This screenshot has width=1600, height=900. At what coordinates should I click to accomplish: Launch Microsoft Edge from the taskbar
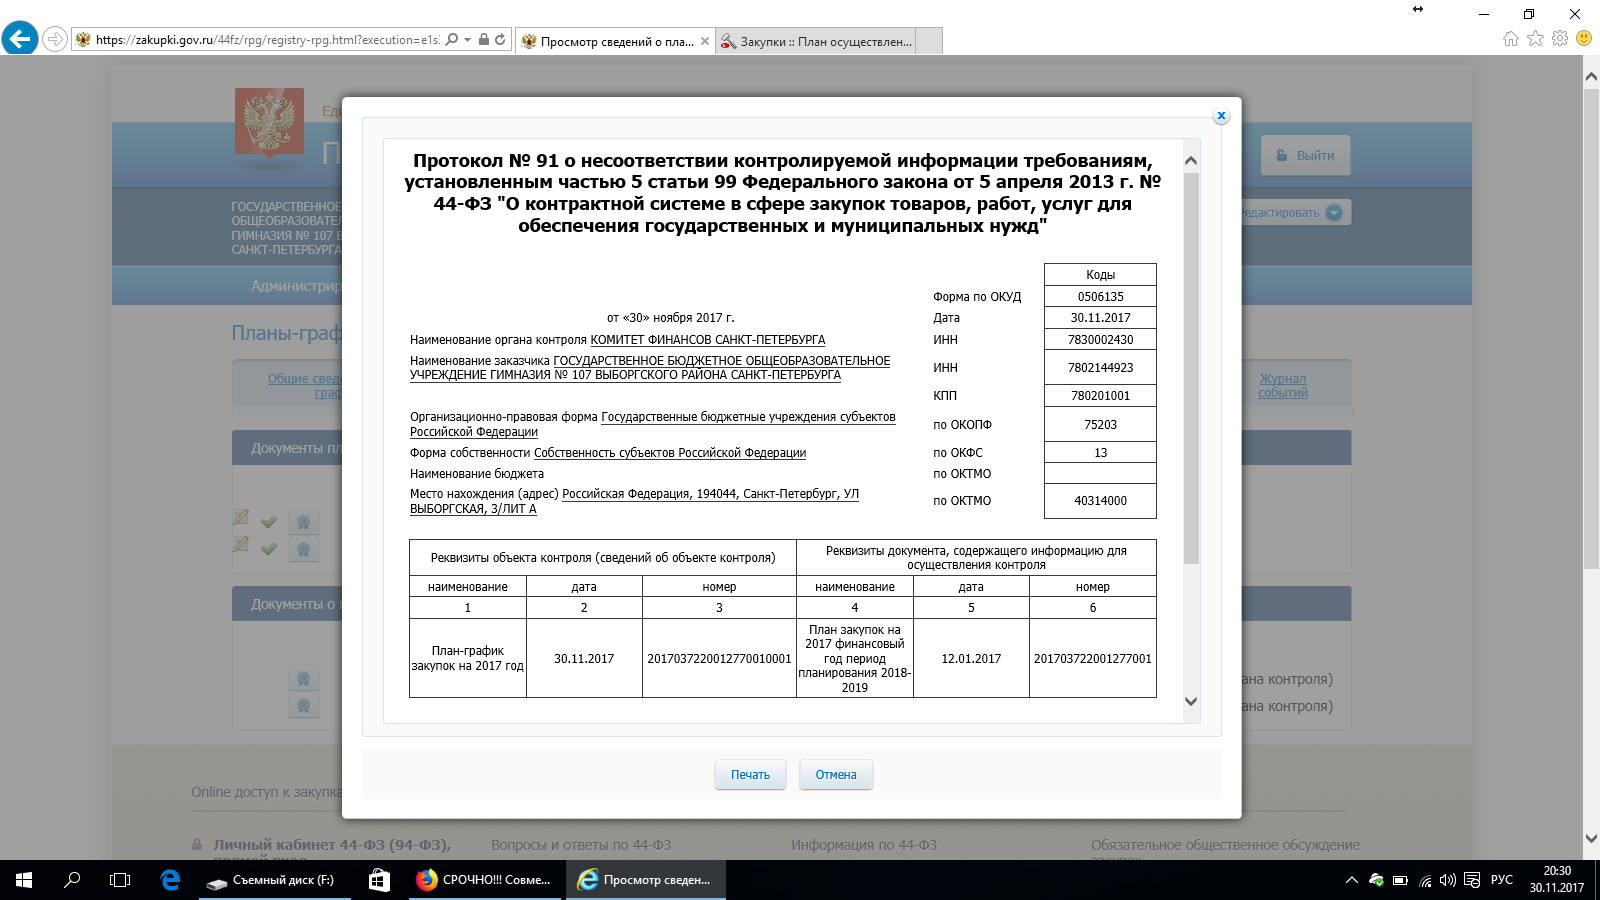tap(170, 880)
